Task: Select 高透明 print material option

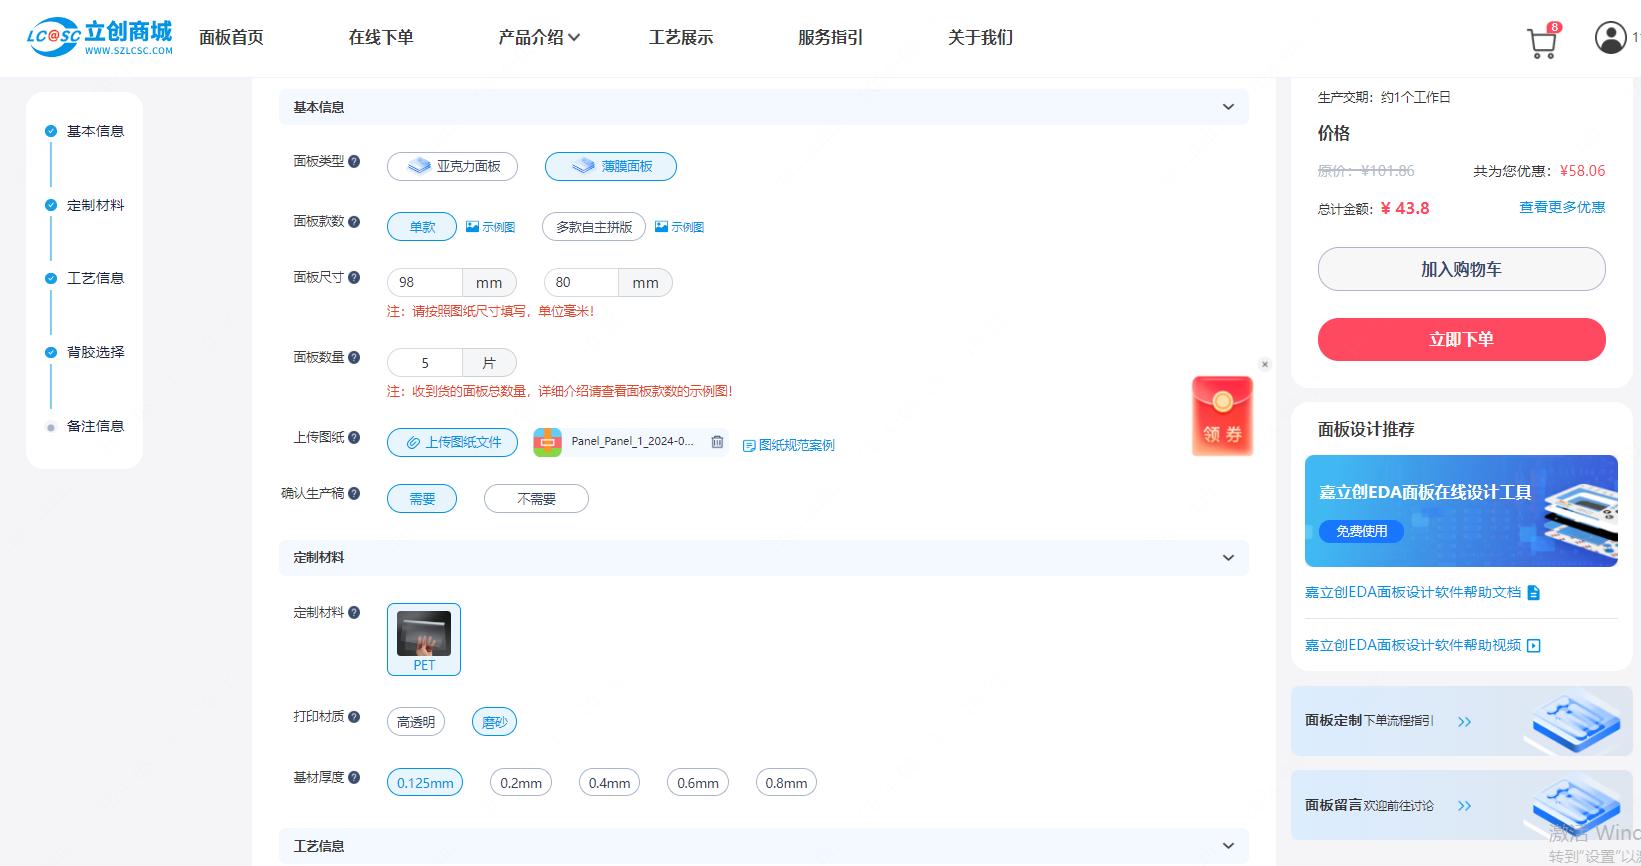Action: tap(416, 722)
